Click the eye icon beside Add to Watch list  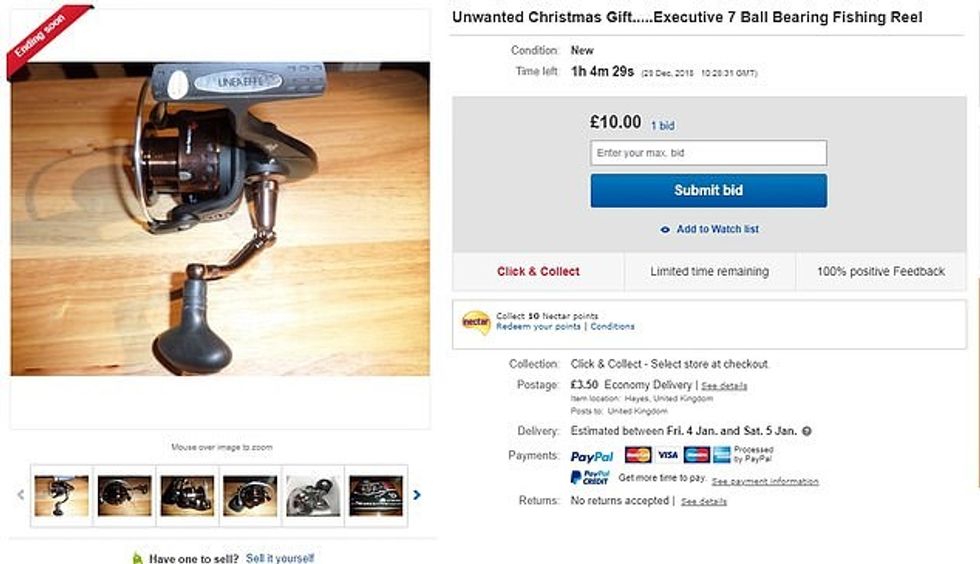click(665, 229)
